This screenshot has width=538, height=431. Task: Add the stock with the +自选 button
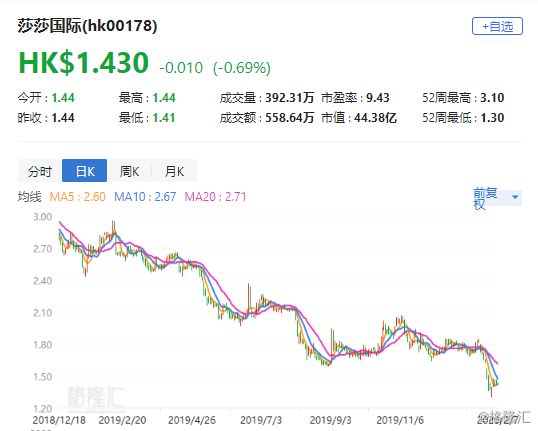pos(497,26)
